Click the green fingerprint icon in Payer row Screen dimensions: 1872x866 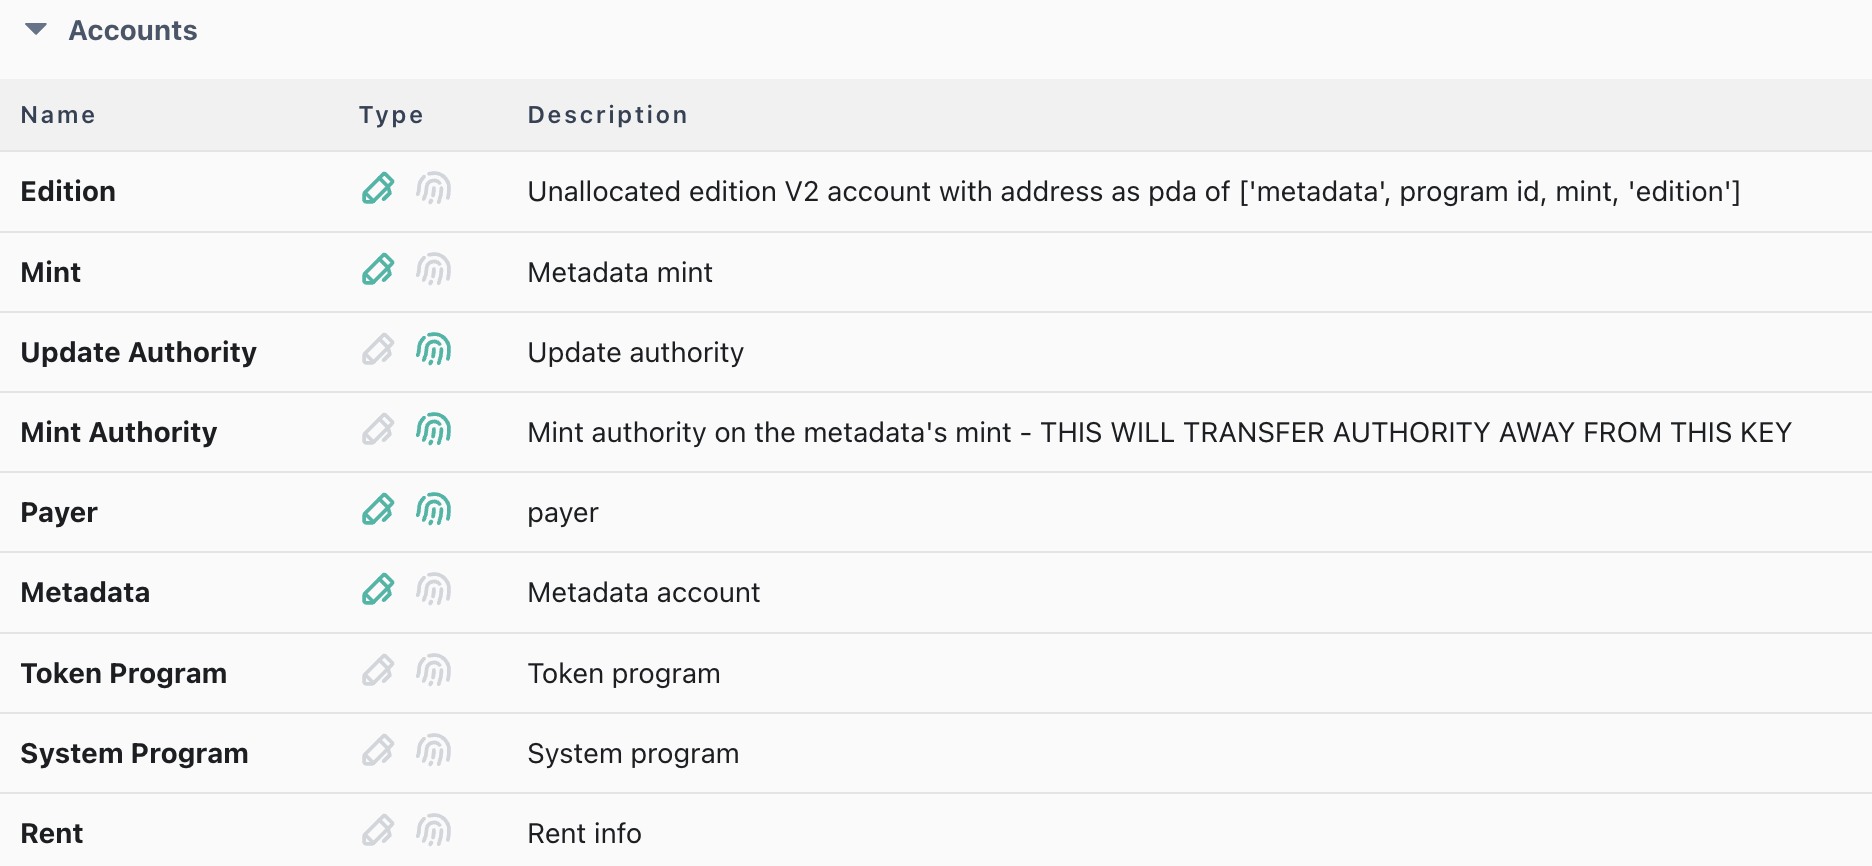click(x=433, y=510)
